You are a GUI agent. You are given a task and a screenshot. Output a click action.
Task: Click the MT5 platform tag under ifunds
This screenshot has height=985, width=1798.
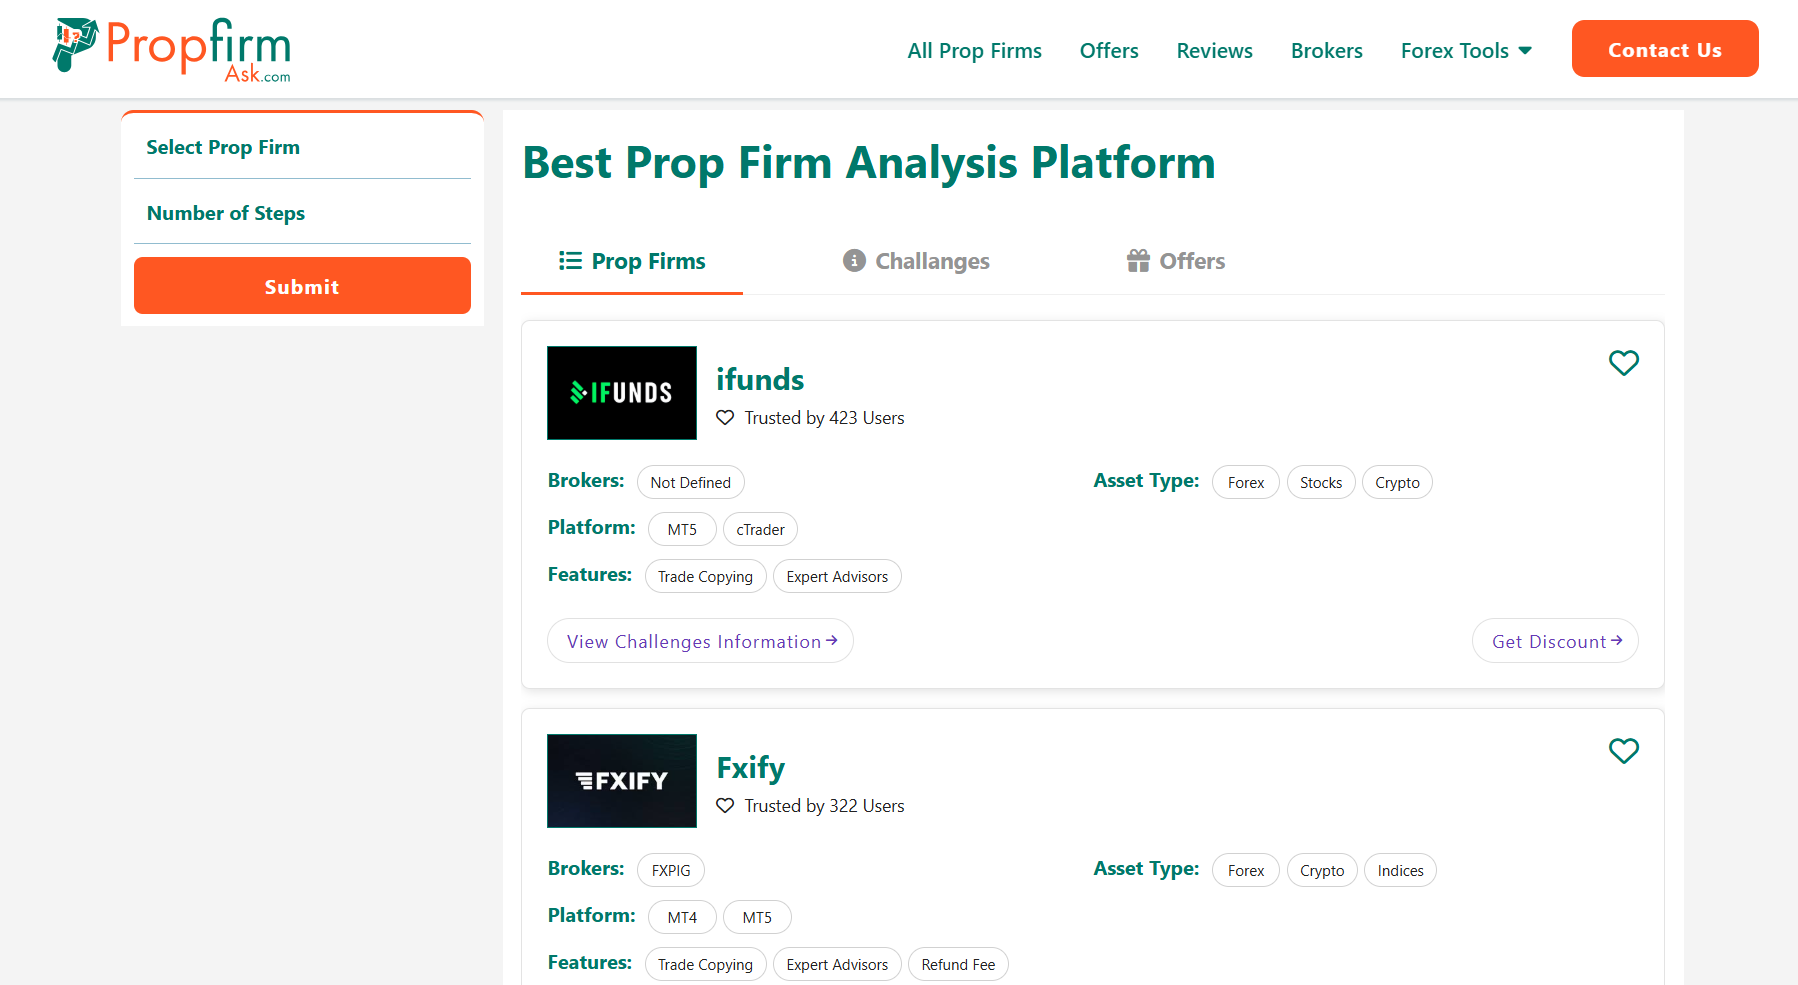coord(681,529)
